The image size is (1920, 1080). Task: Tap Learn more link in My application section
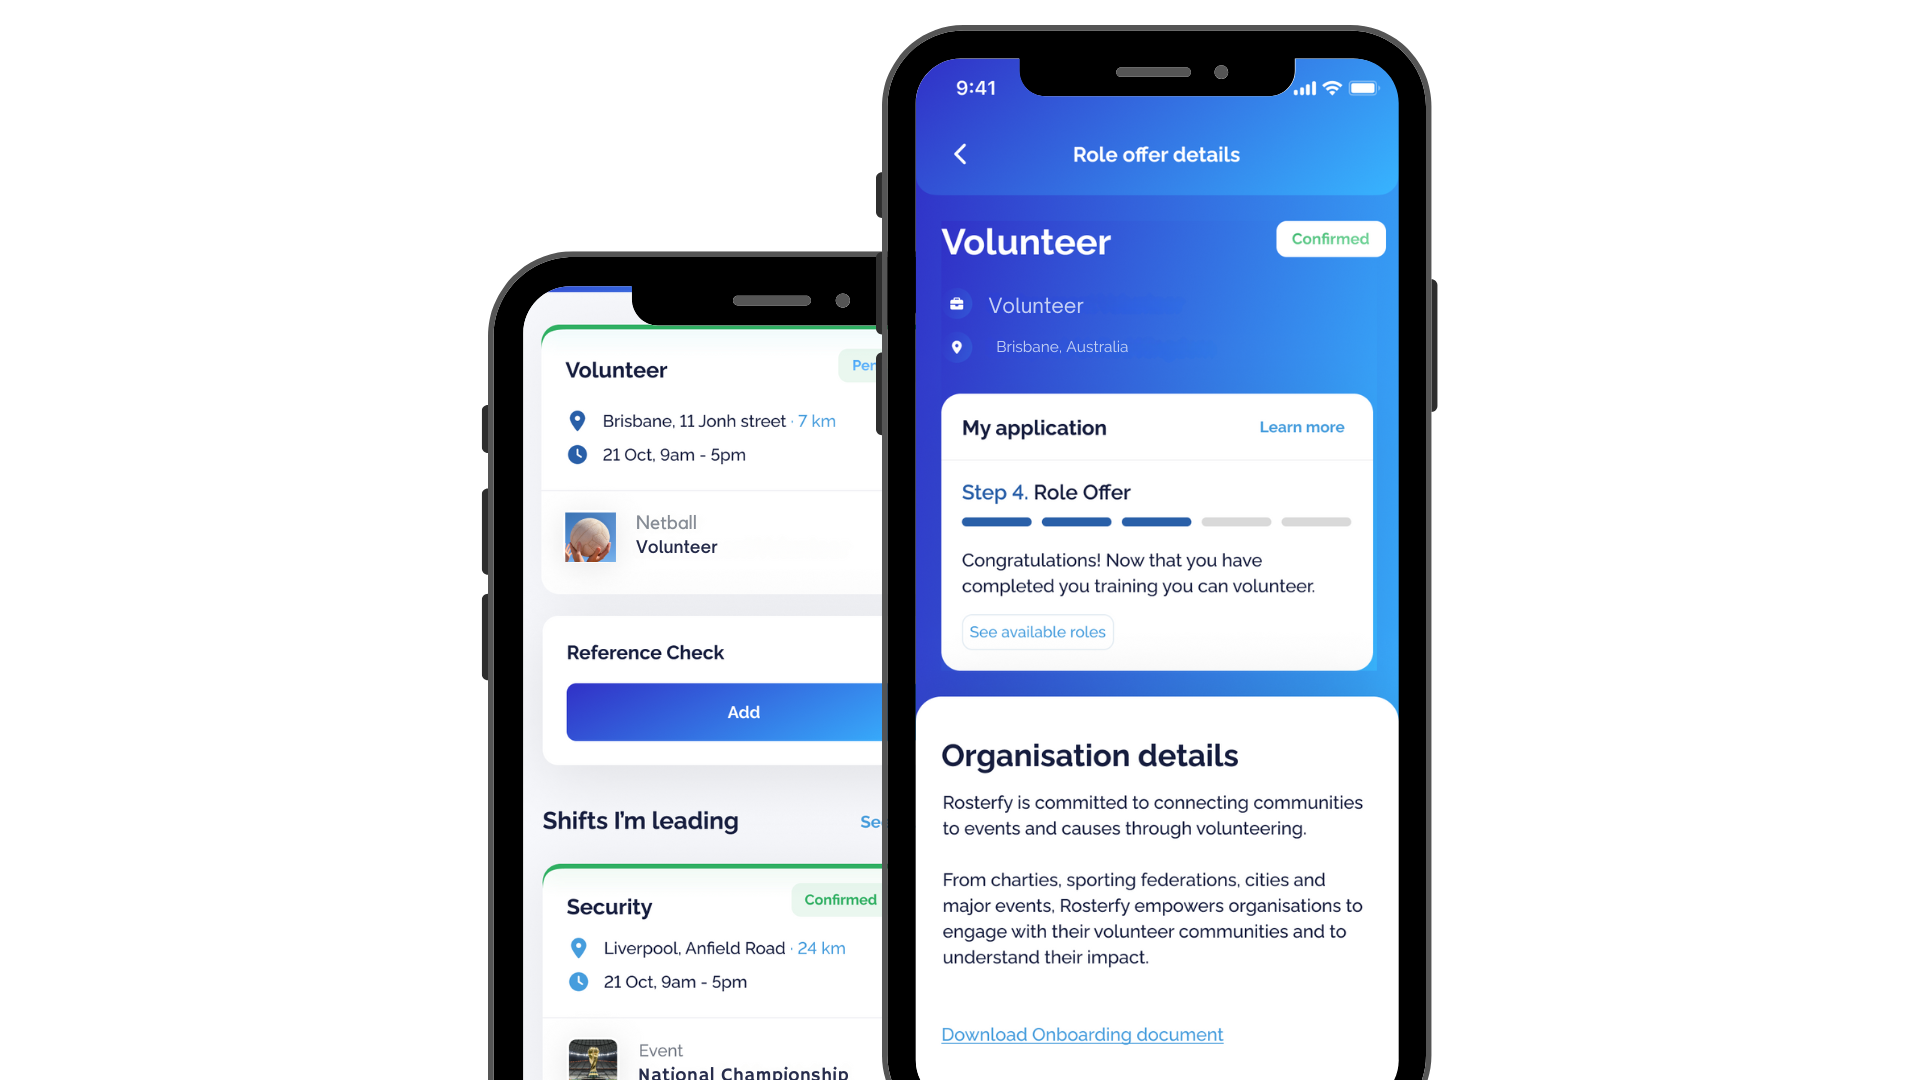click(x=1302, y=426)
